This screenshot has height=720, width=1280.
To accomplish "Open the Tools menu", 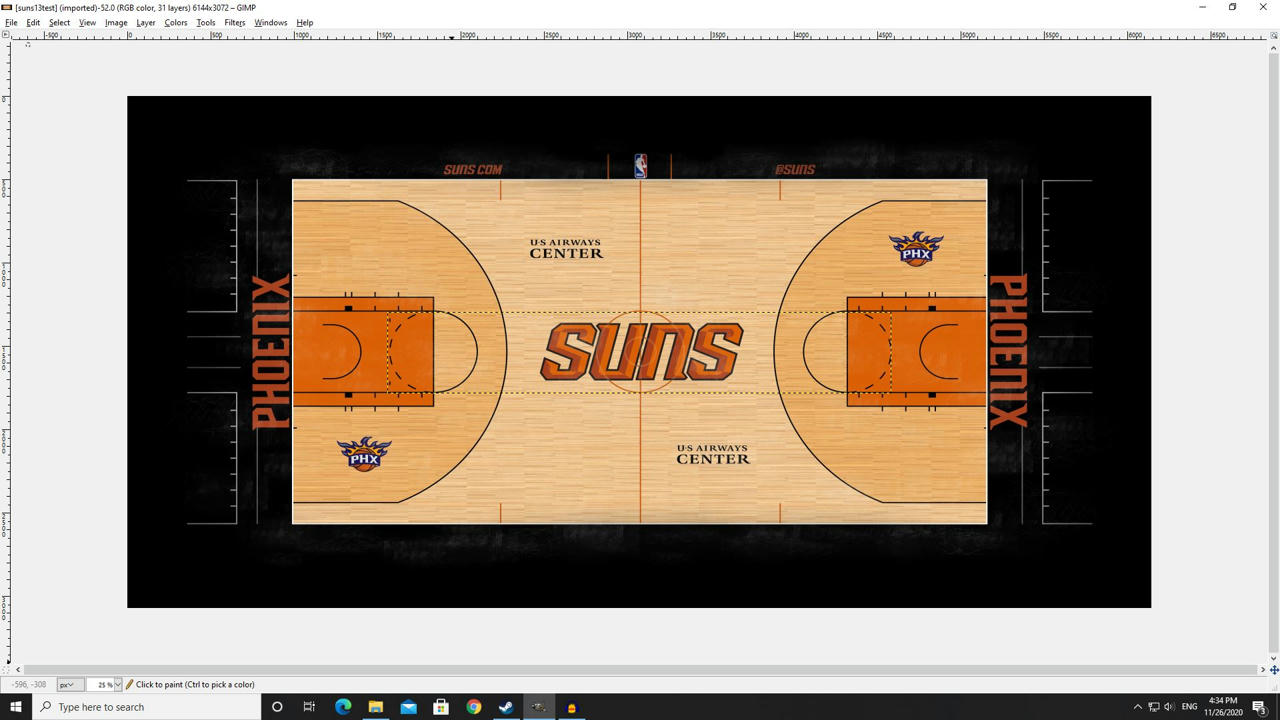I will click(206, 22).
